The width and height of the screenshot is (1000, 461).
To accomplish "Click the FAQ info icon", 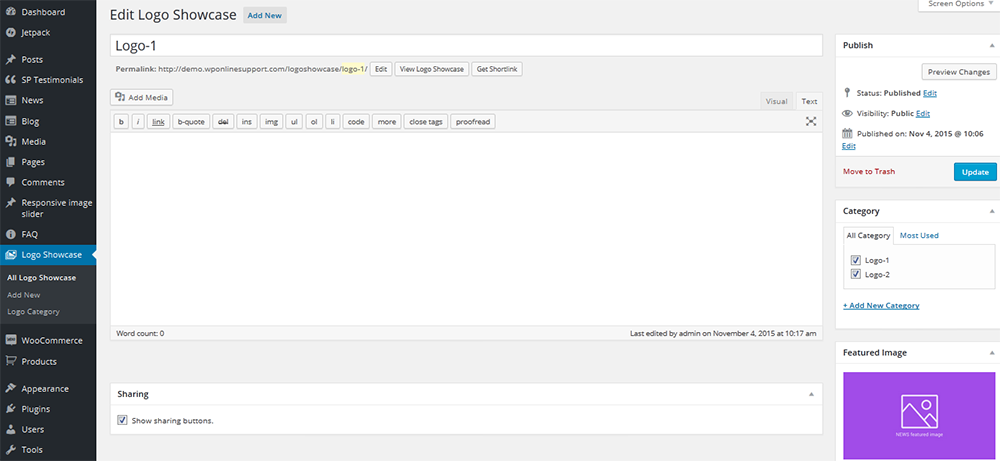I will [10, 234].
